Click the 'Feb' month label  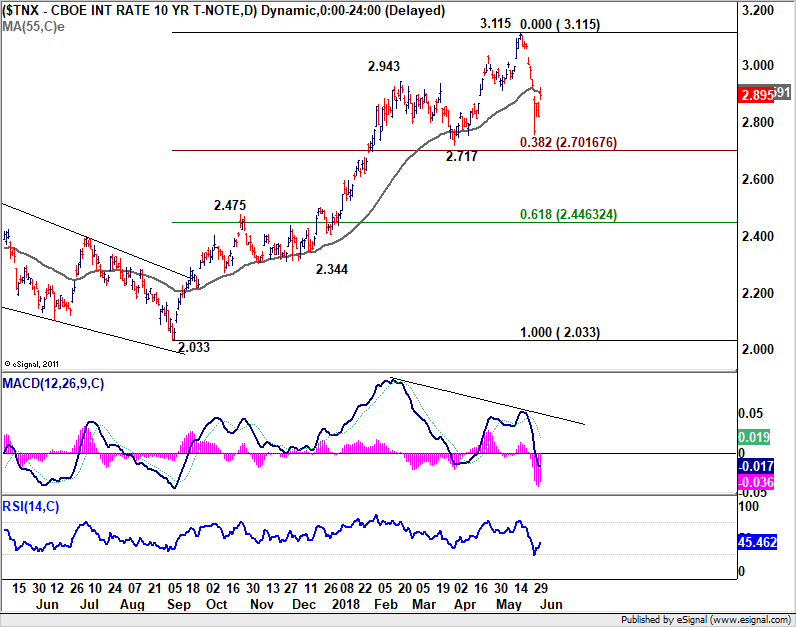pyautogui.click(x=386, y=605)
